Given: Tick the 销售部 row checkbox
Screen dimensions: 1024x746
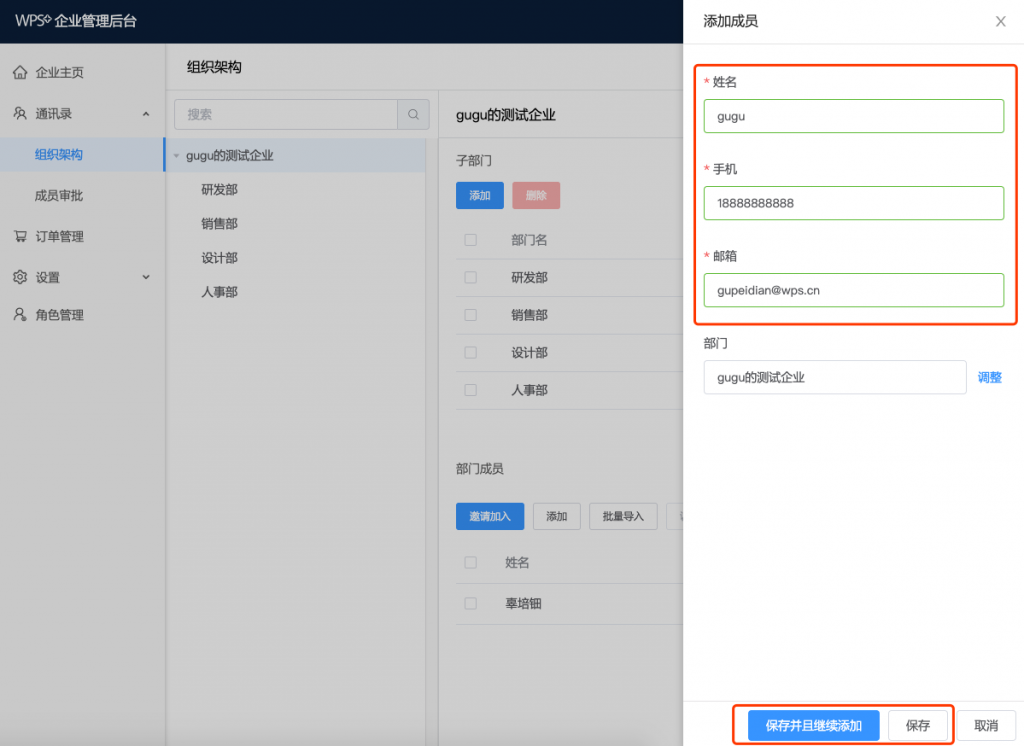Looking at the screenshot, I should point(470,315).
